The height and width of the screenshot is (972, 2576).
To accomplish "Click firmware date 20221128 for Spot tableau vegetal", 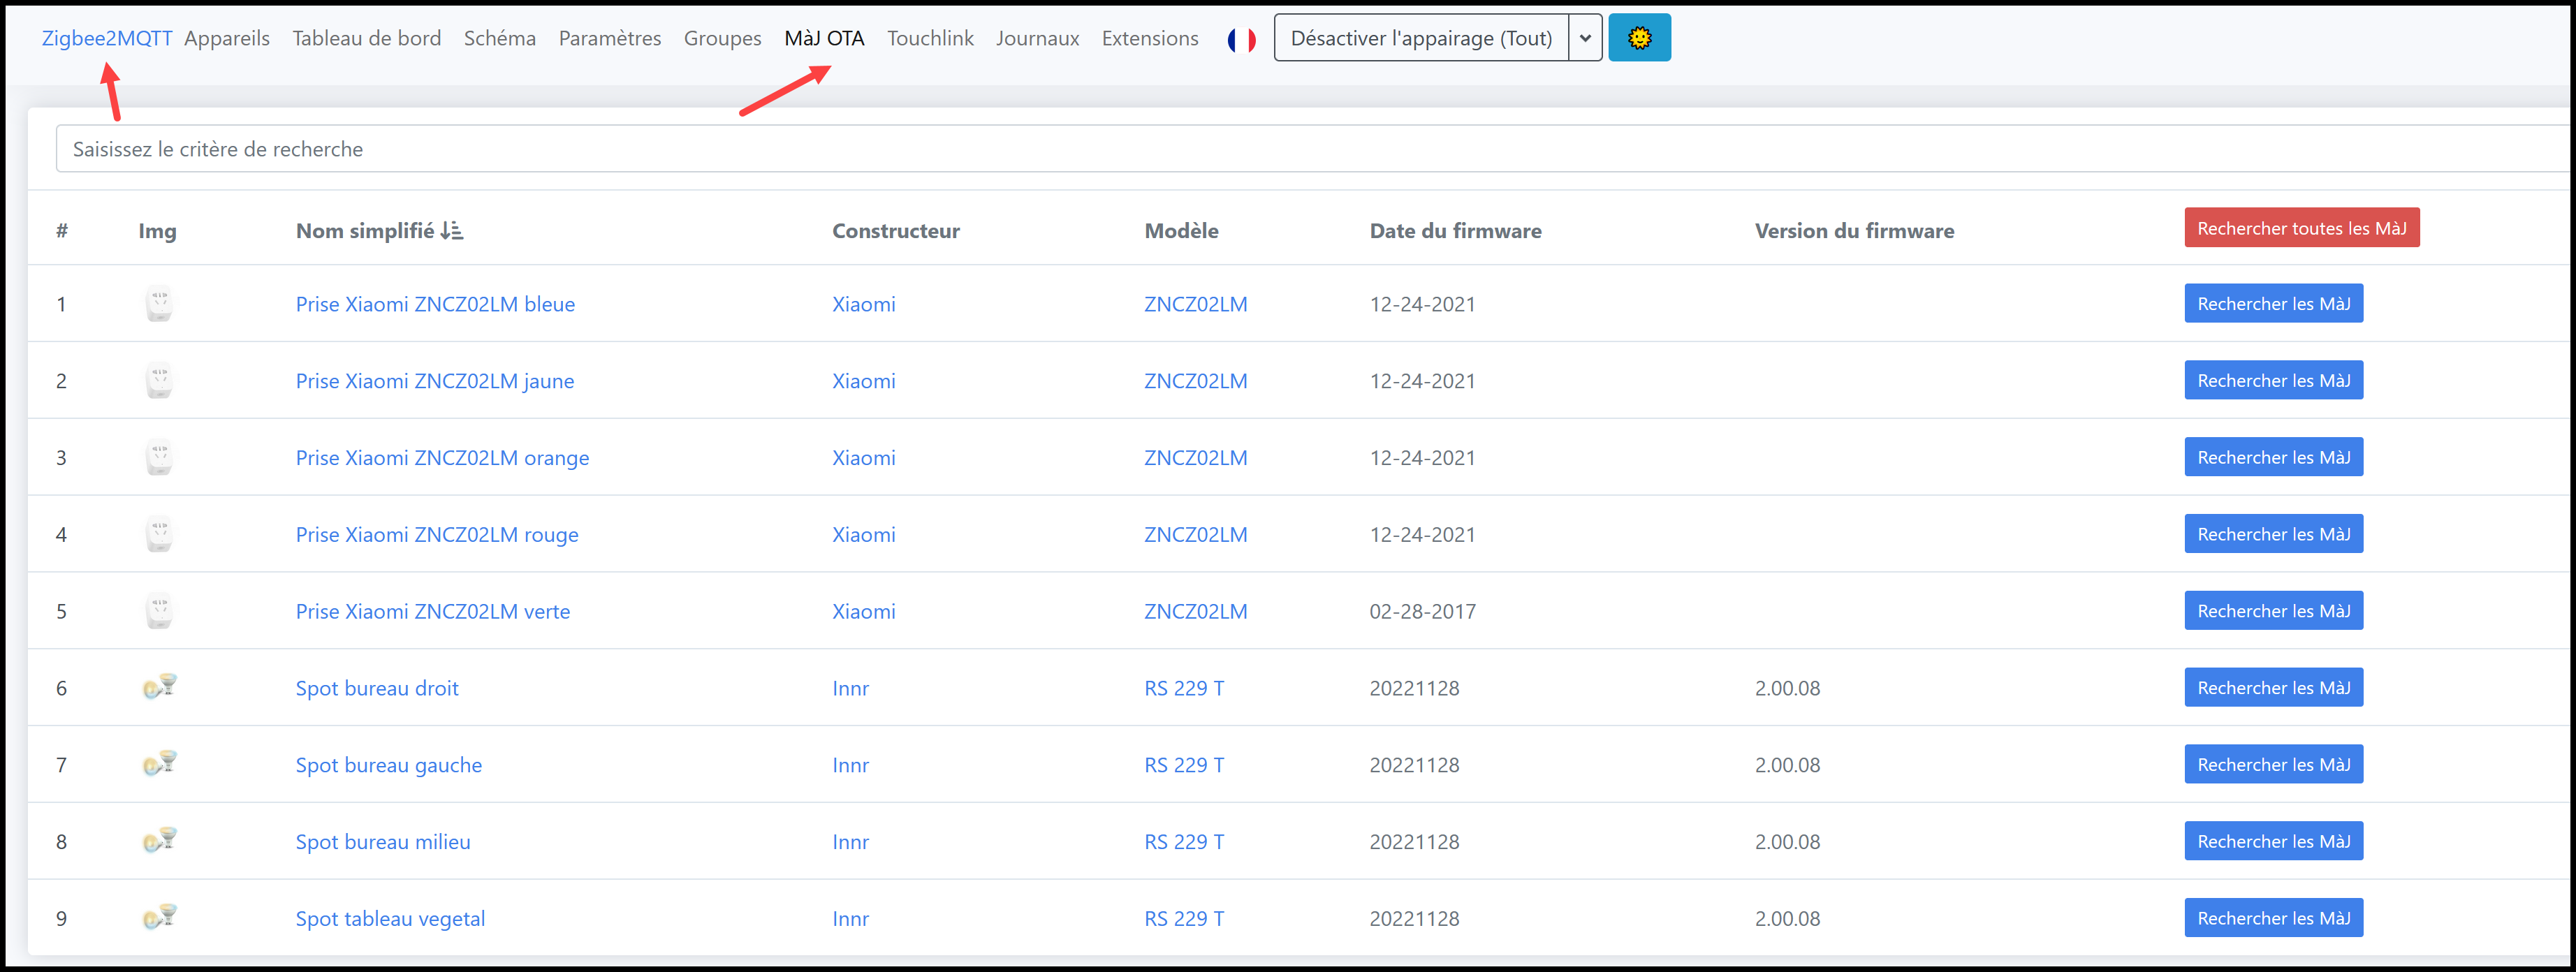I will (x=1414, y=918).
